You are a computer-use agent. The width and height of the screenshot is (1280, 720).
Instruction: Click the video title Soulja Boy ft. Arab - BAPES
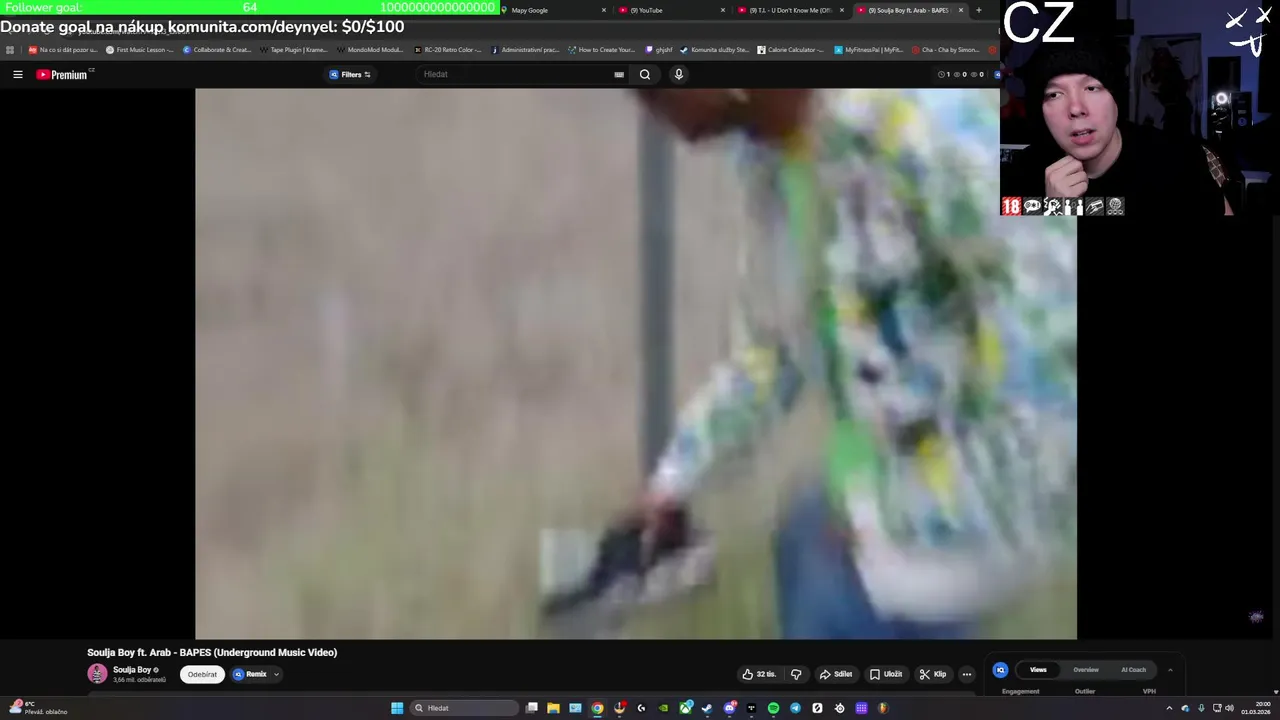212,652
